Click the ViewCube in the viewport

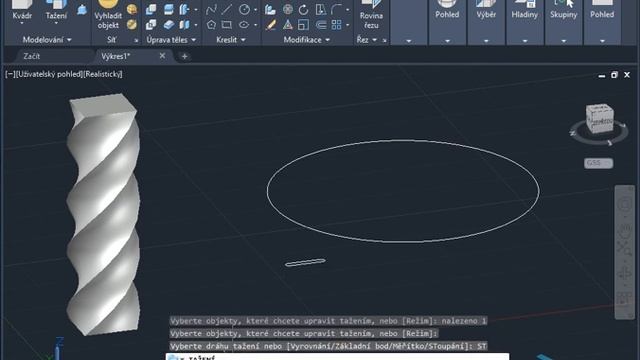pyautogui.click(x=600, y=119)
